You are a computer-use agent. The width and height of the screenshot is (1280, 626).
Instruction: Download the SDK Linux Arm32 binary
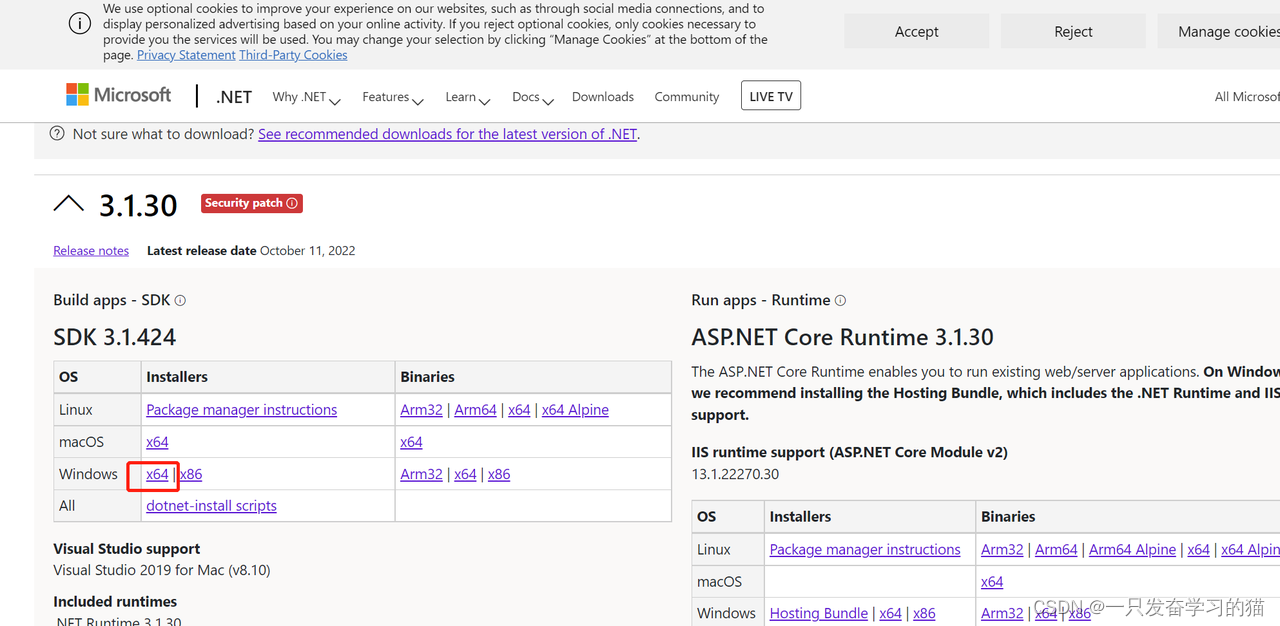click(x=421, y=410)
